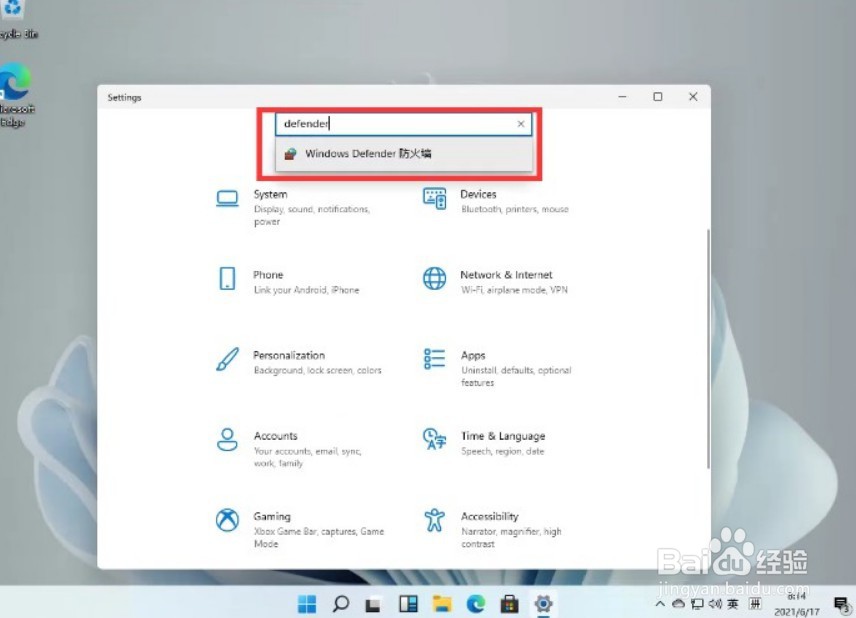The height and width of the screenshot is (618, 856).
Task: Select the Recycle Bin desktop icon
Action: 17,20
